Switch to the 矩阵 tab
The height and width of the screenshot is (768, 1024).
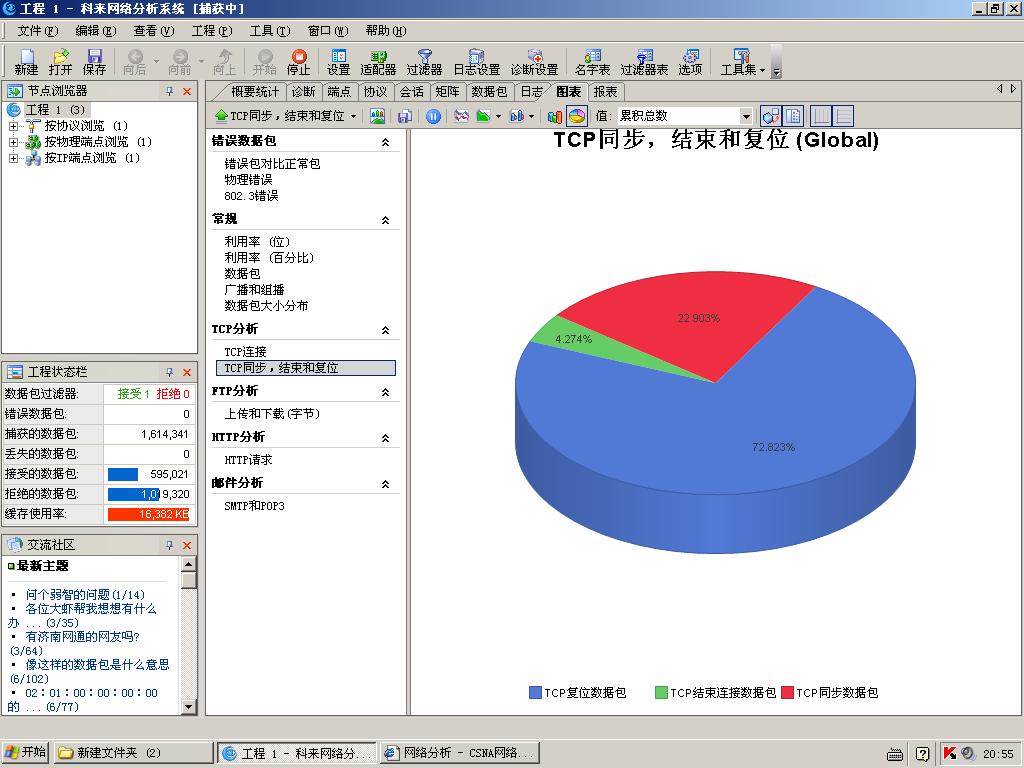click(447, 91)
